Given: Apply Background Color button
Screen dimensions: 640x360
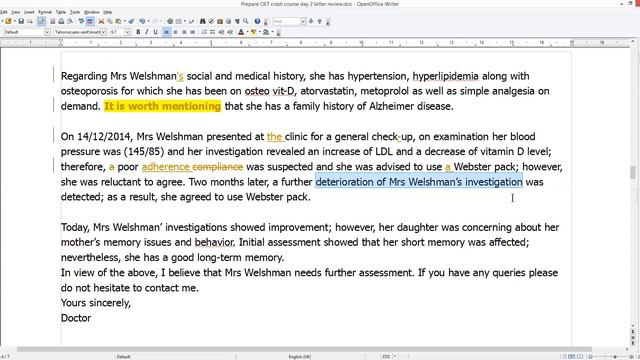Looking at the screenshot, I should [x=266, y=32].
